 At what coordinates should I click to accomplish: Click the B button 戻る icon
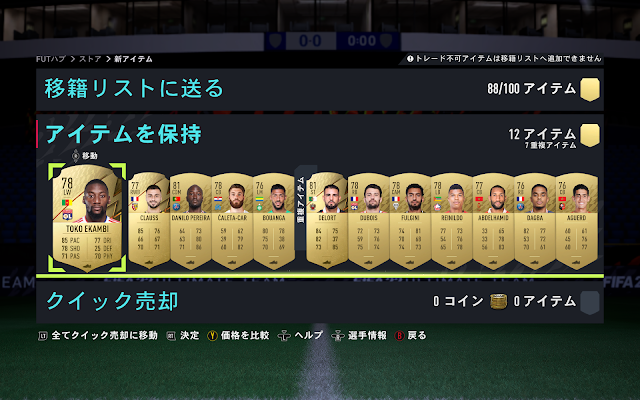[399, 336]
